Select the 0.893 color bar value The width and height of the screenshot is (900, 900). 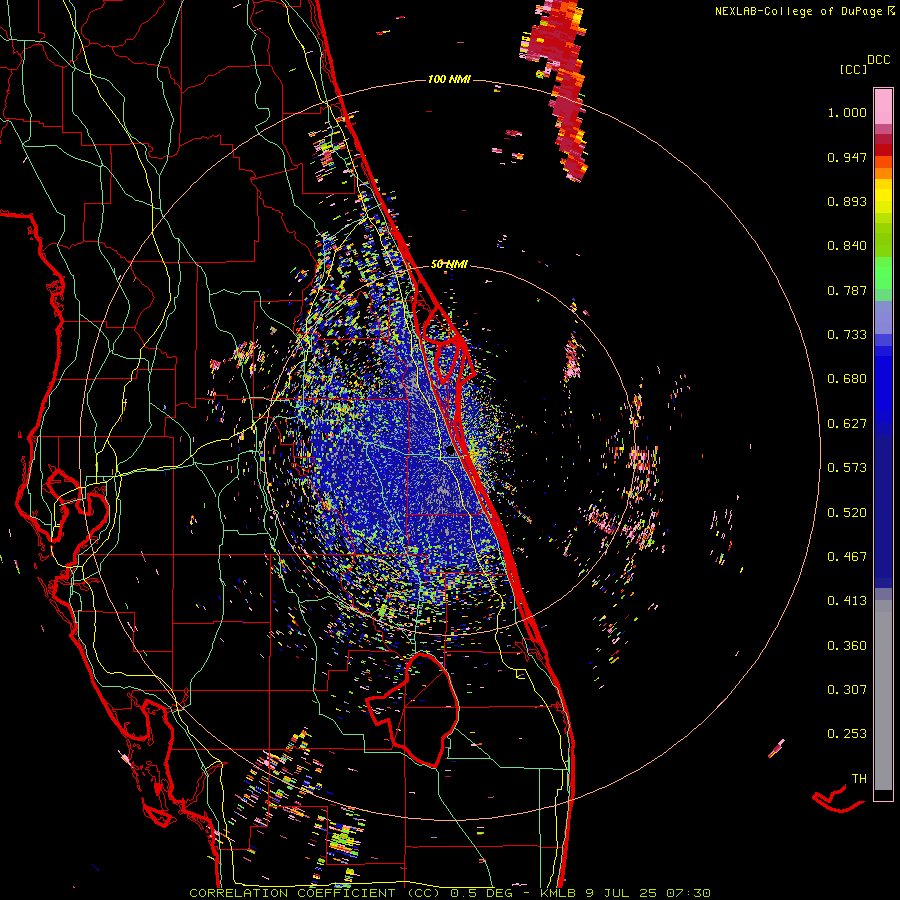click(847, 201)
